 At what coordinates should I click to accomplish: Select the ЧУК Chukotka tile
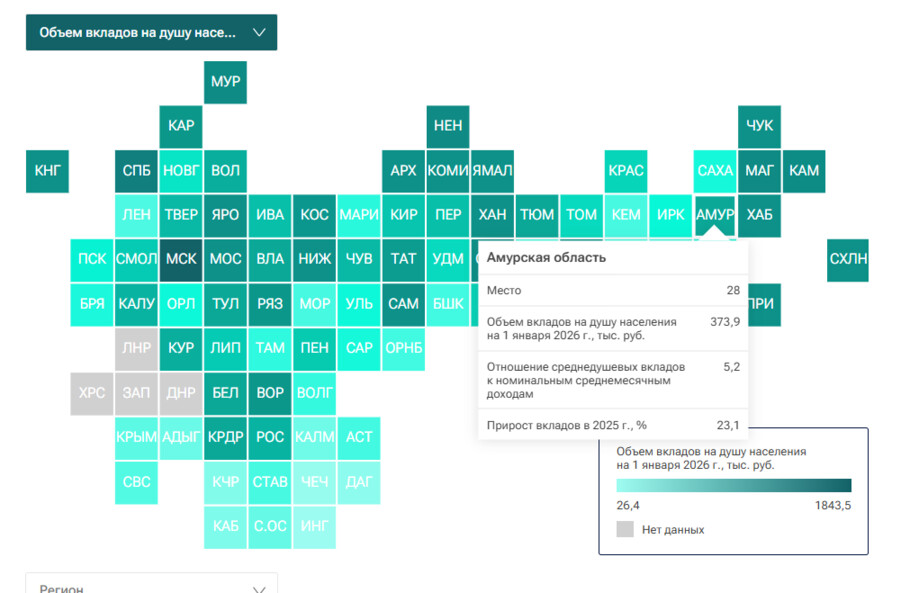[760, 126]
